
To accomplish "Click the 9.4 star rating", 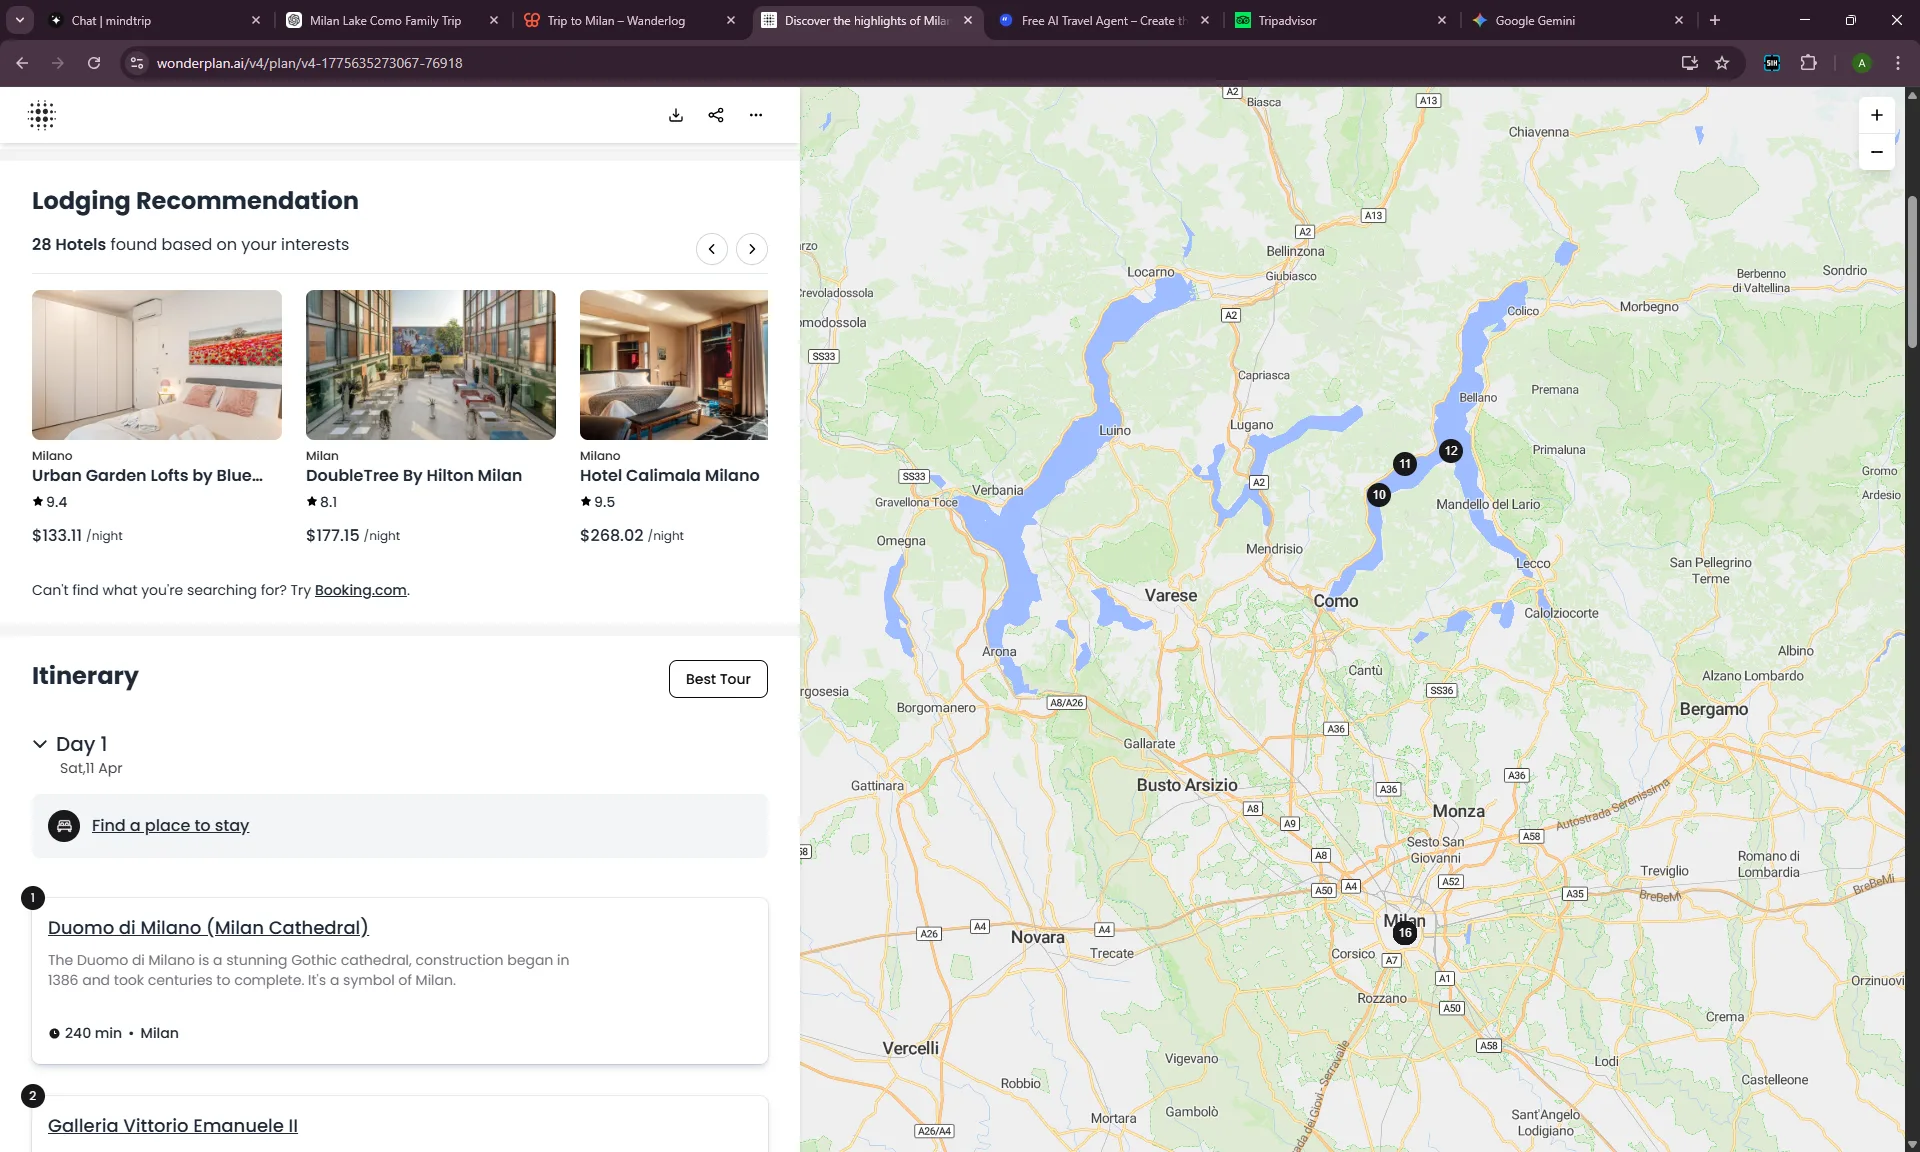I will [50, 502].
